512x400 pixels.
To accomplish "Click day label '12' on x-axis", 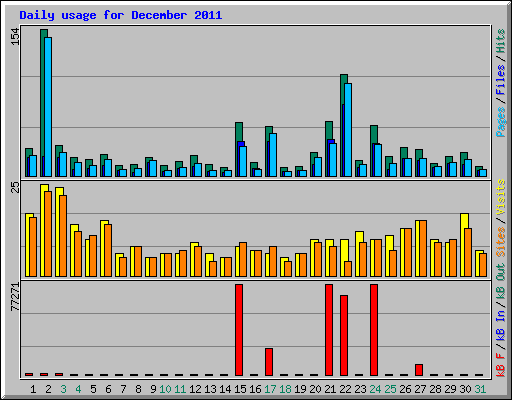I will (195, 389).
